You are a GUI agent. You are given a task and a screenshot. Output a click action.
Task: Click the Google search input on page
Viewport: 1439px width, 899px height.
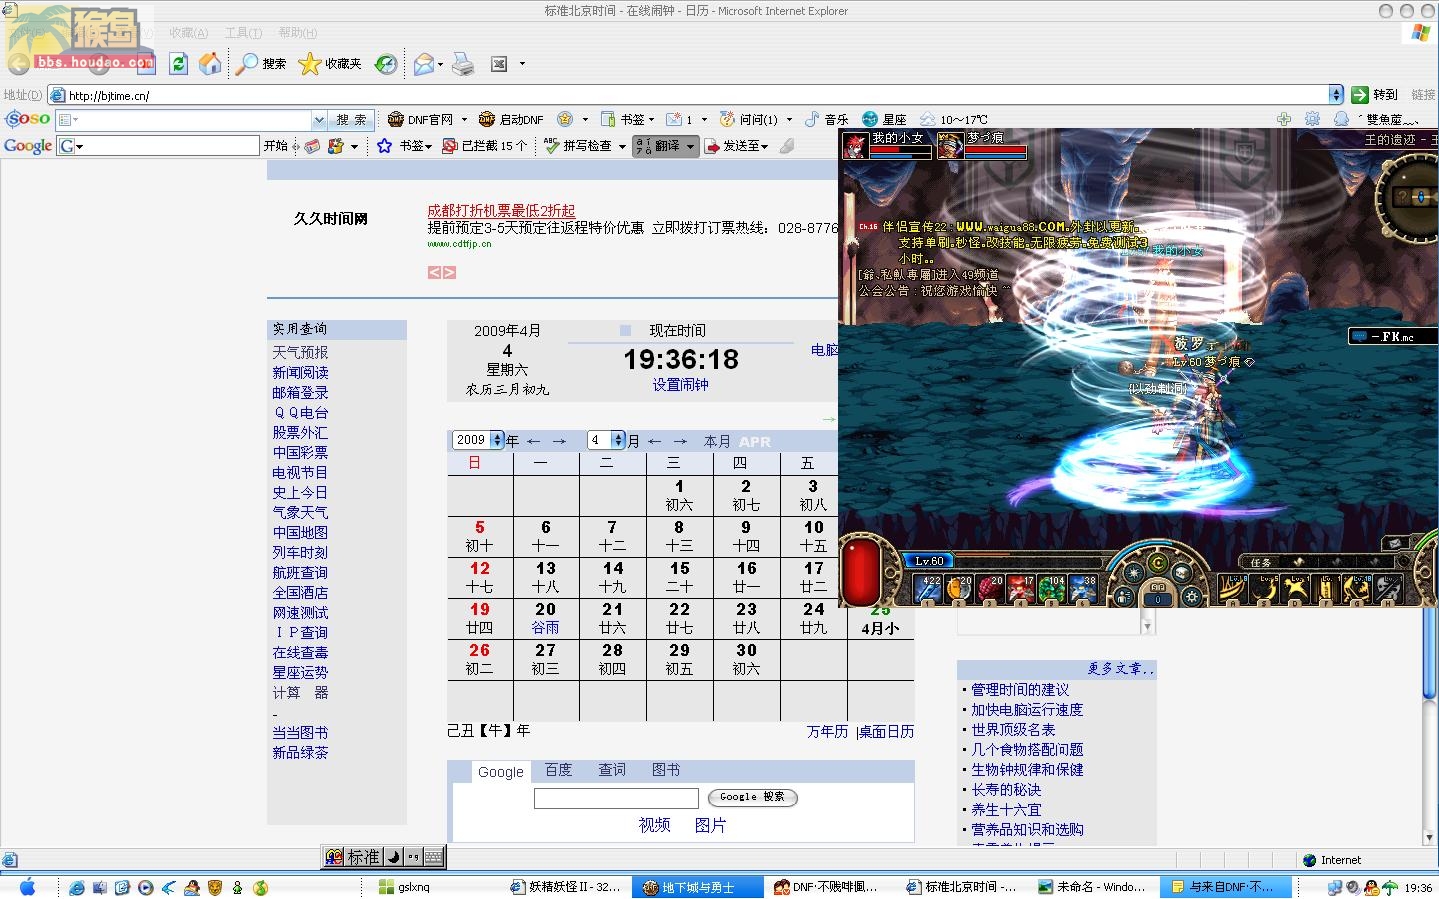click(616, 798)
